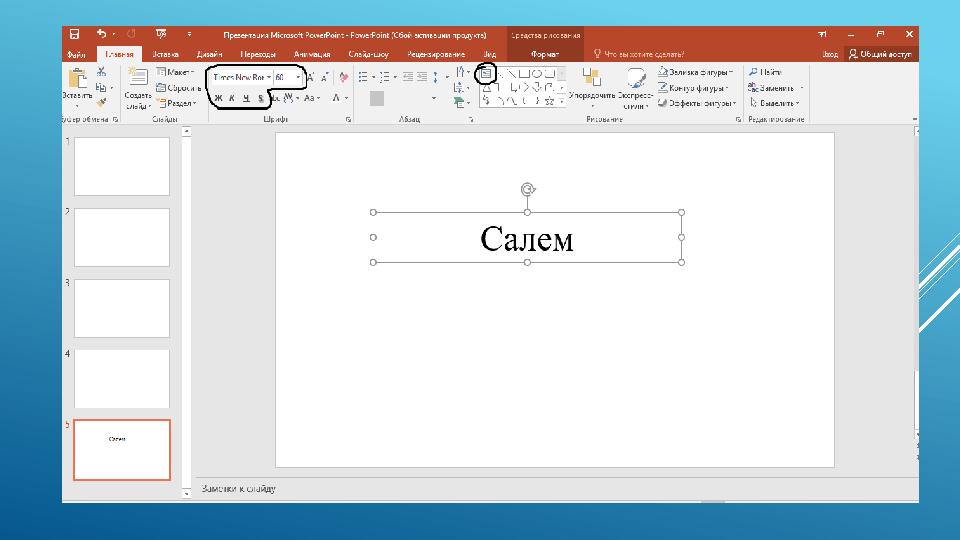Screen dimensions: 960x540
Task: Switch to the Вставка ribbon tab
Action: coord(165,54)
